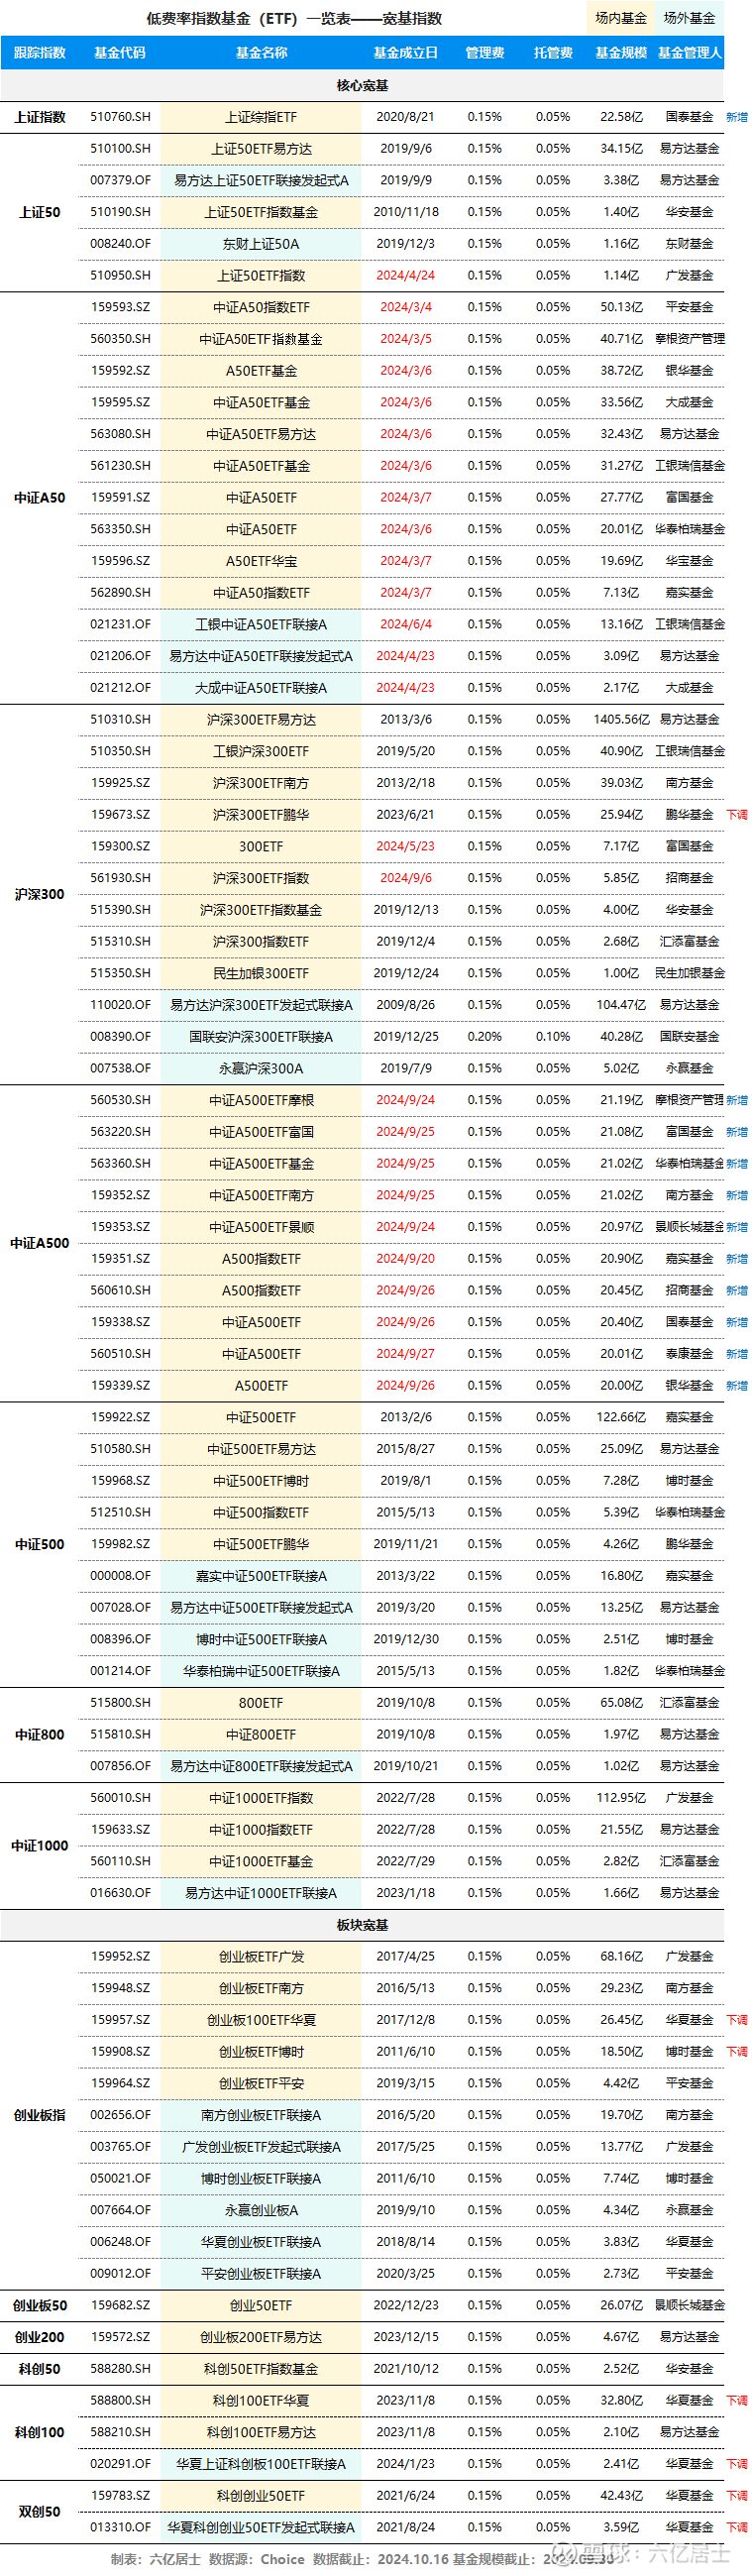Select the 创业50ETF fund name
Viewport: 752px width, 2576px height.
[261, 2305]
